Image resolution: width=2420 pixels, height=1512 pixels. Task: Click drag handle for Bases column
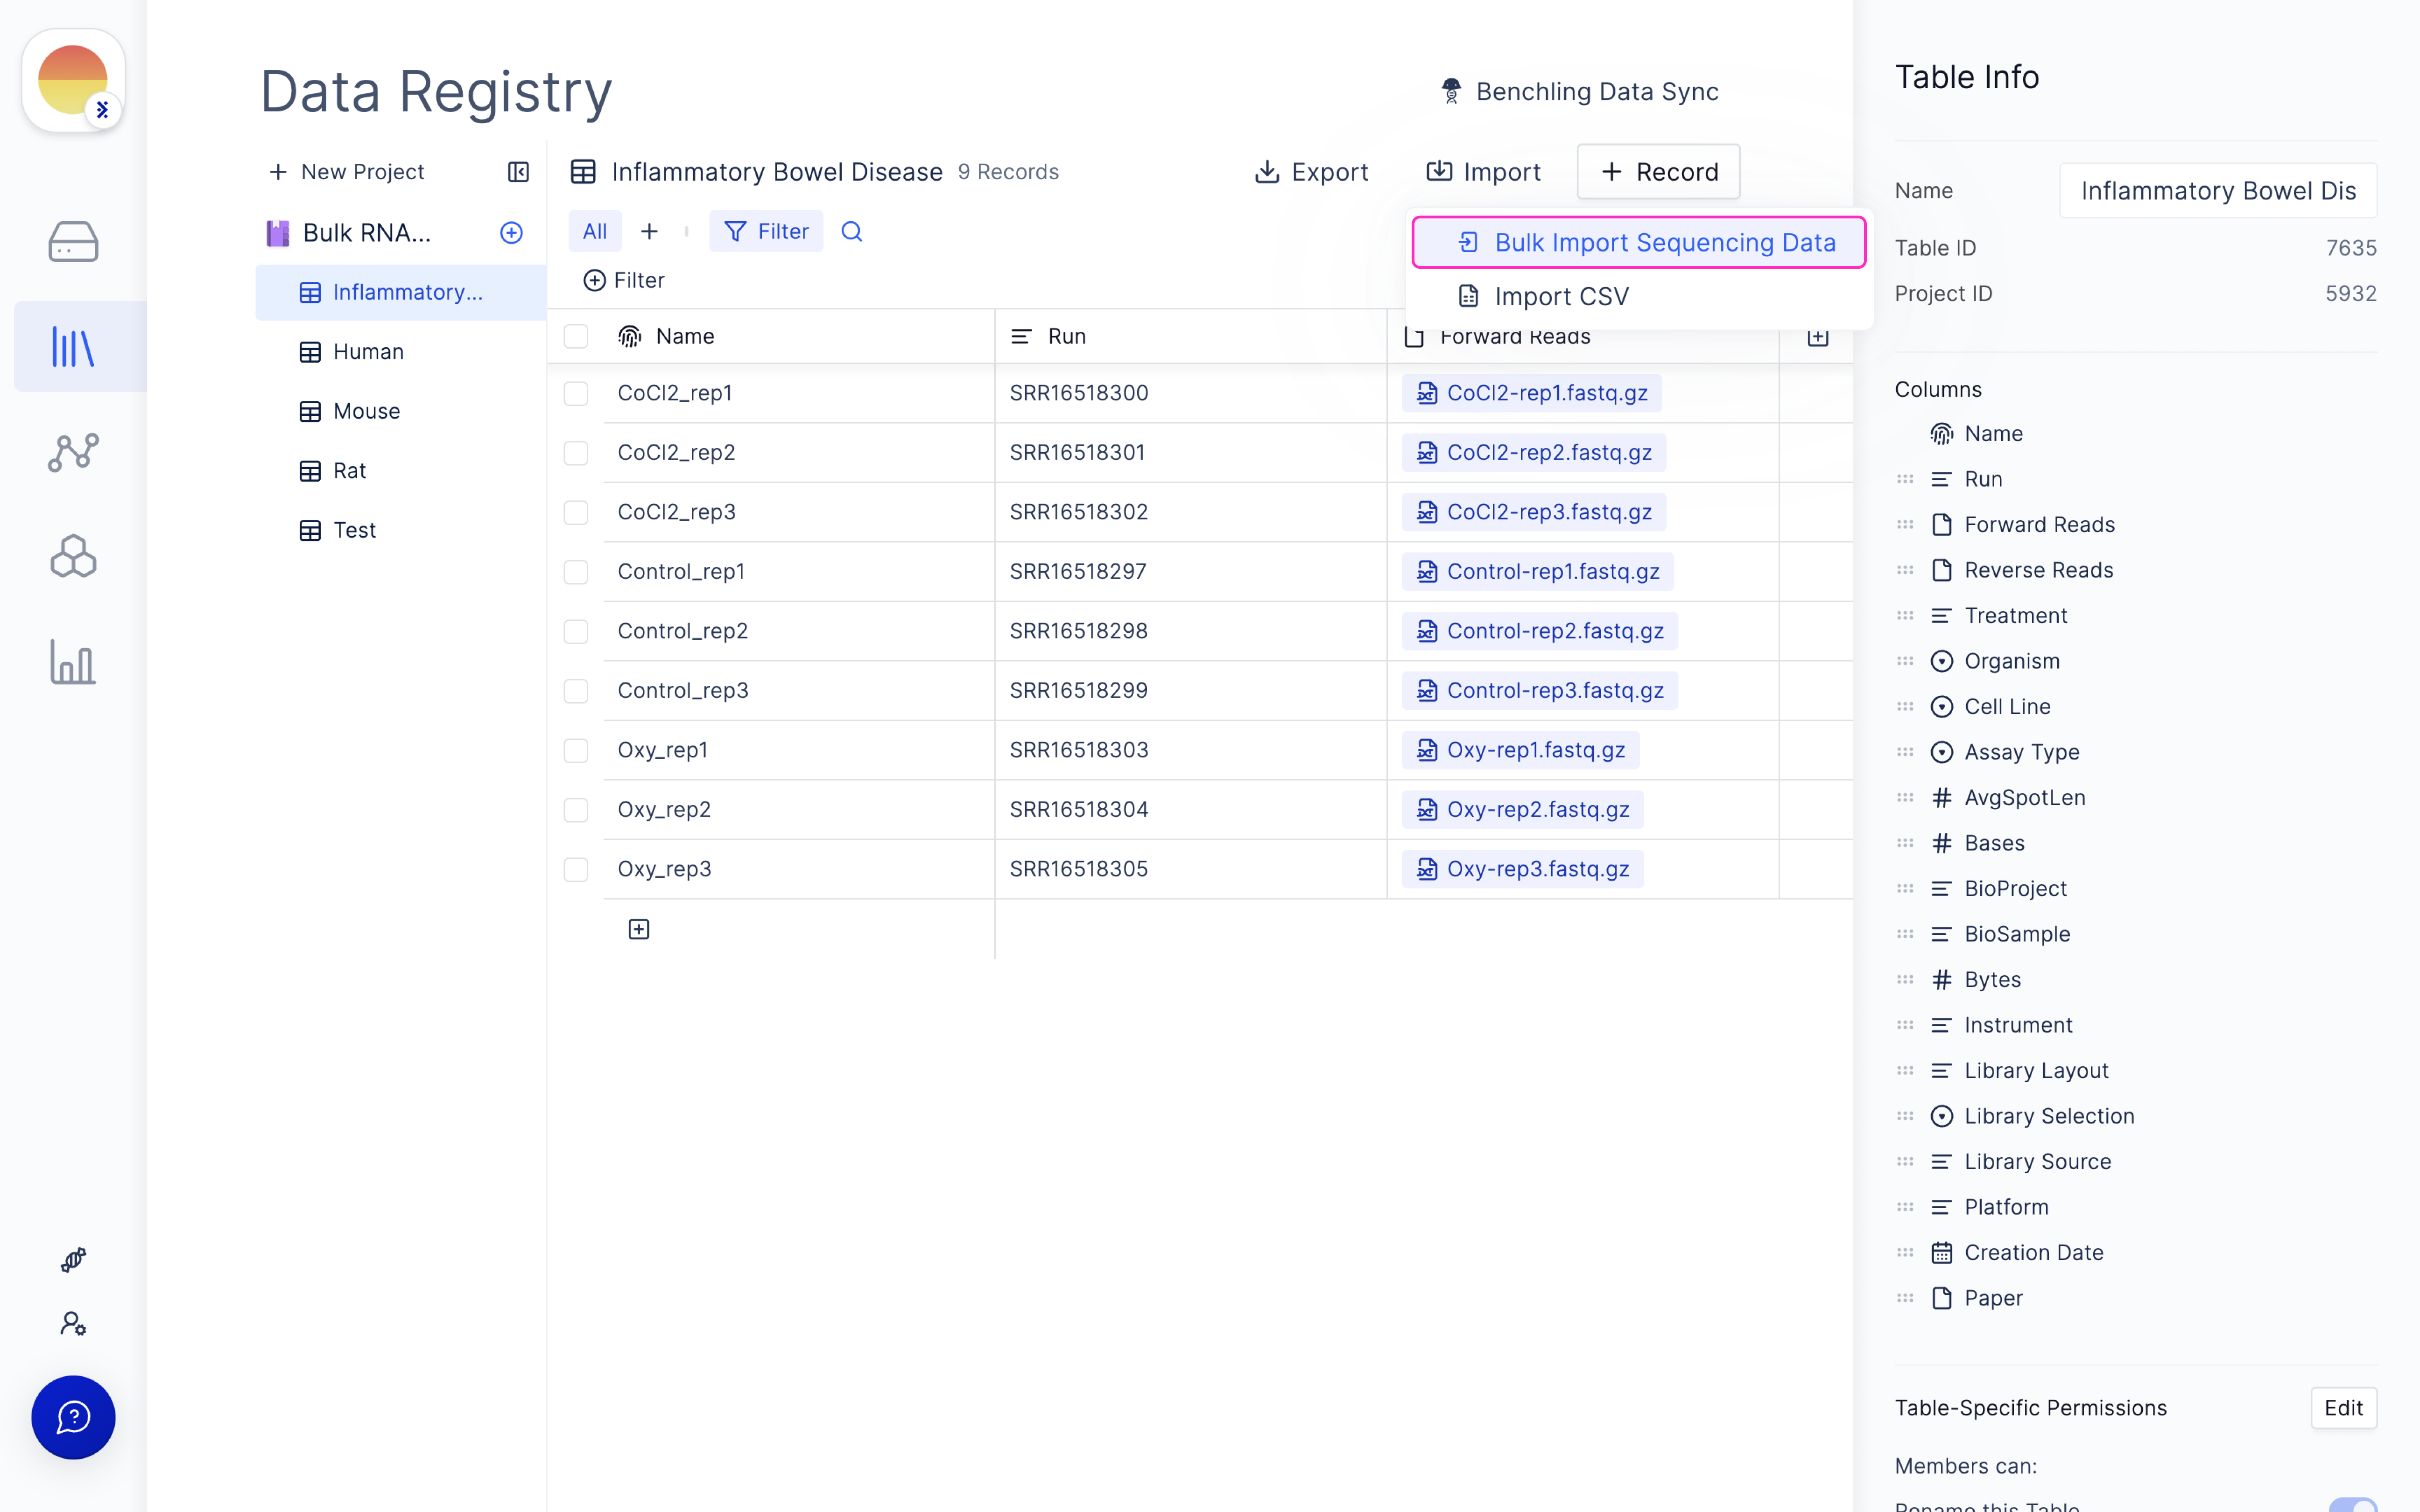pos(1905,843)
